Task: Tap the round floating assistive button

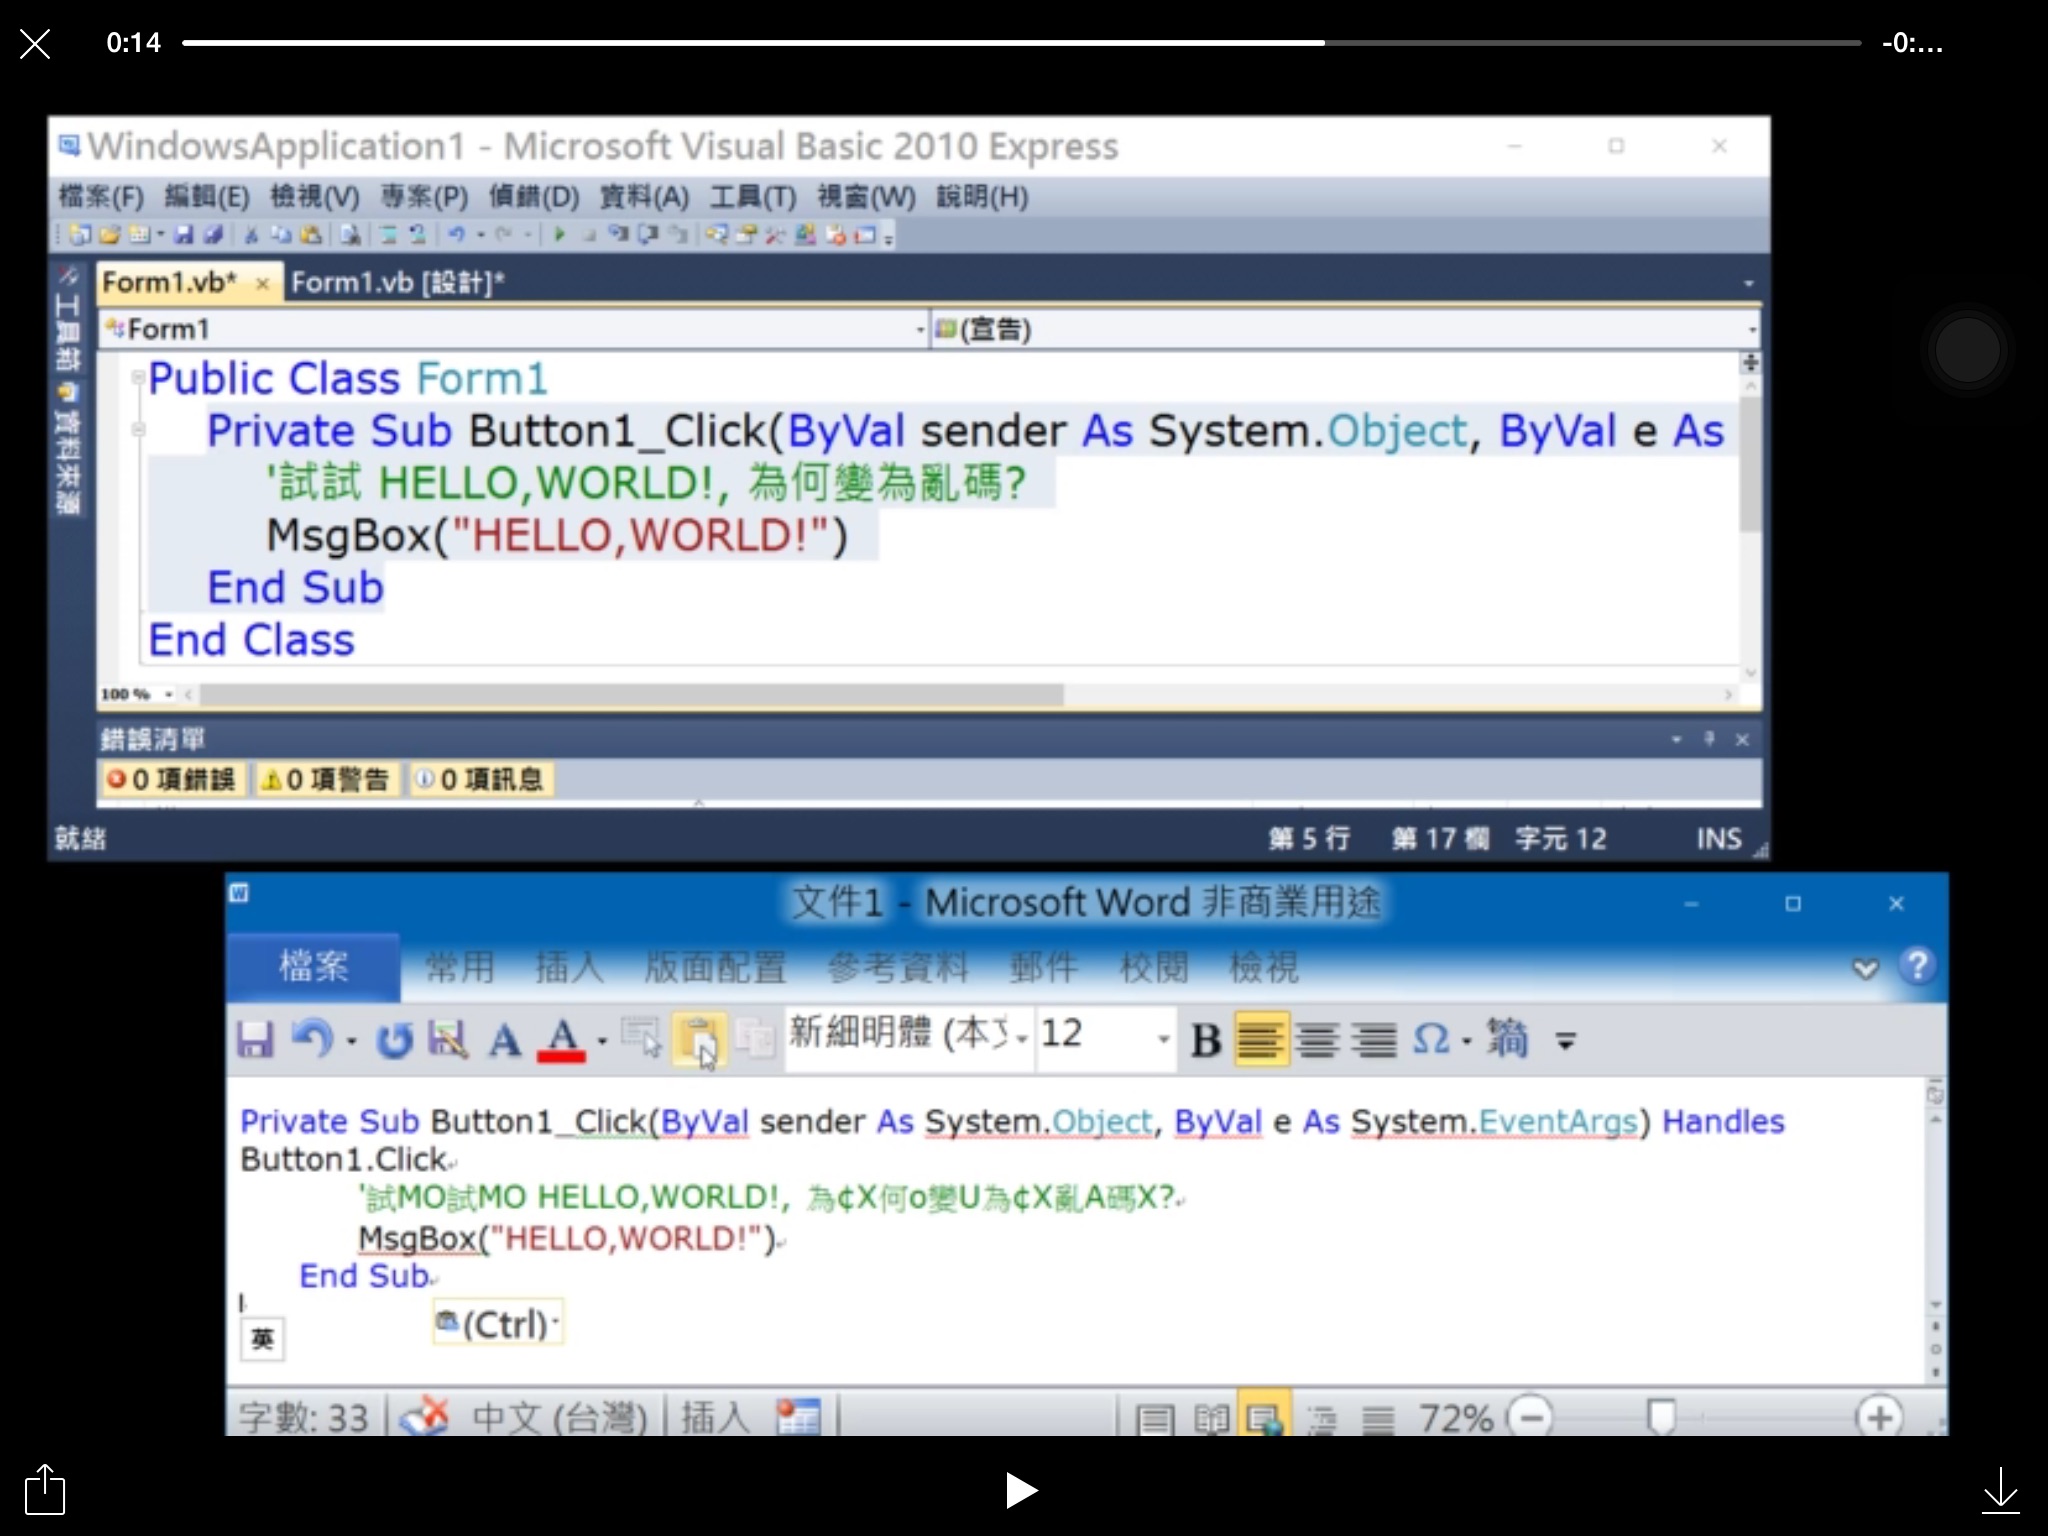Action: click(1967, 350)
